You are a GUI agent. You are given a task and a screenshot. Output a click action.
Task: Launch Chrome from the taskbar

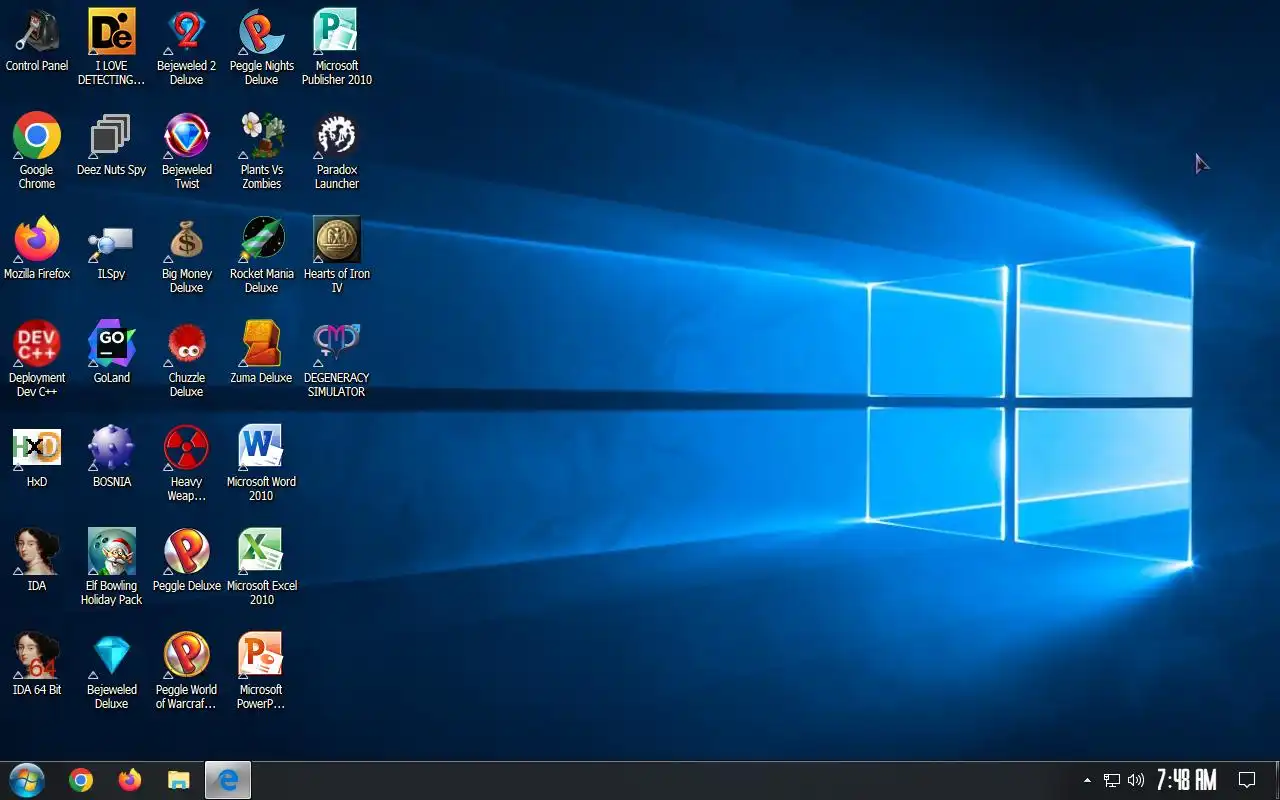[81, 781]
